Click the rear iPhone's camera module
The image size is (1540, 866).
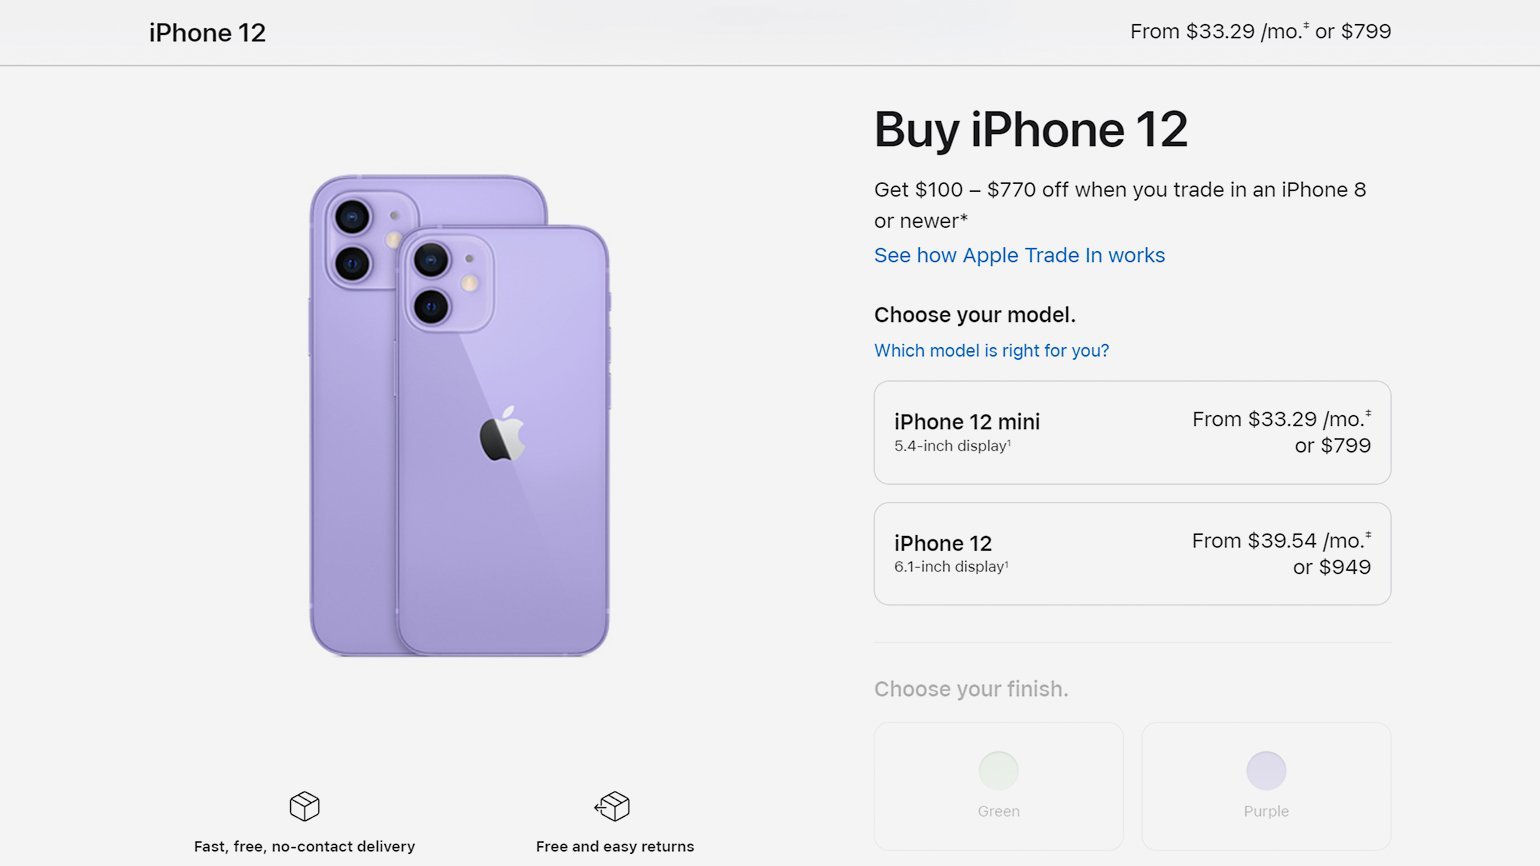(x=365, y=240)
